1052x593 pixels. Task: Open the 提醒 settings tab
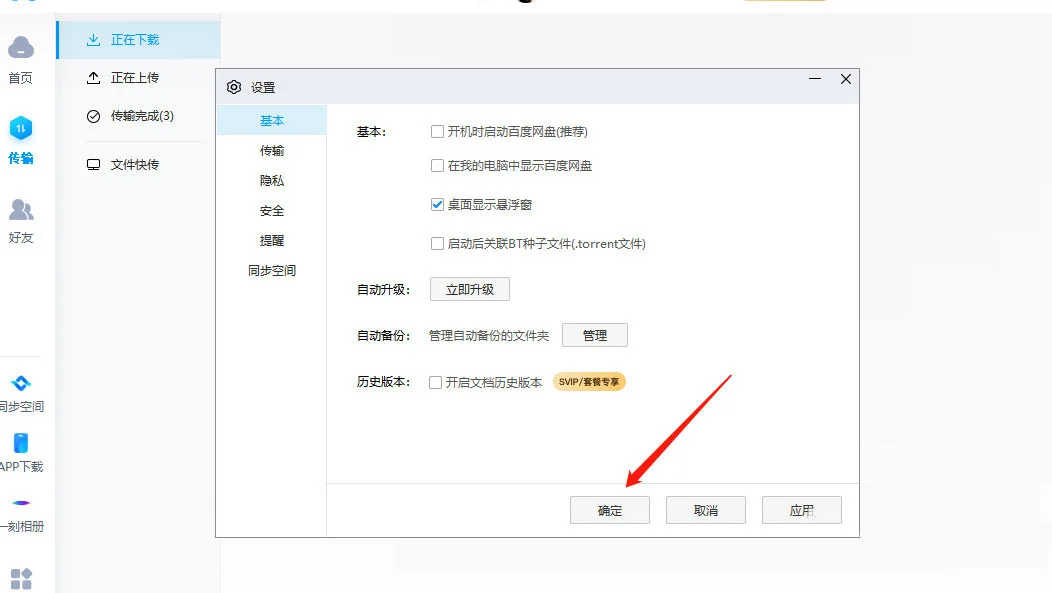(272, 240)
